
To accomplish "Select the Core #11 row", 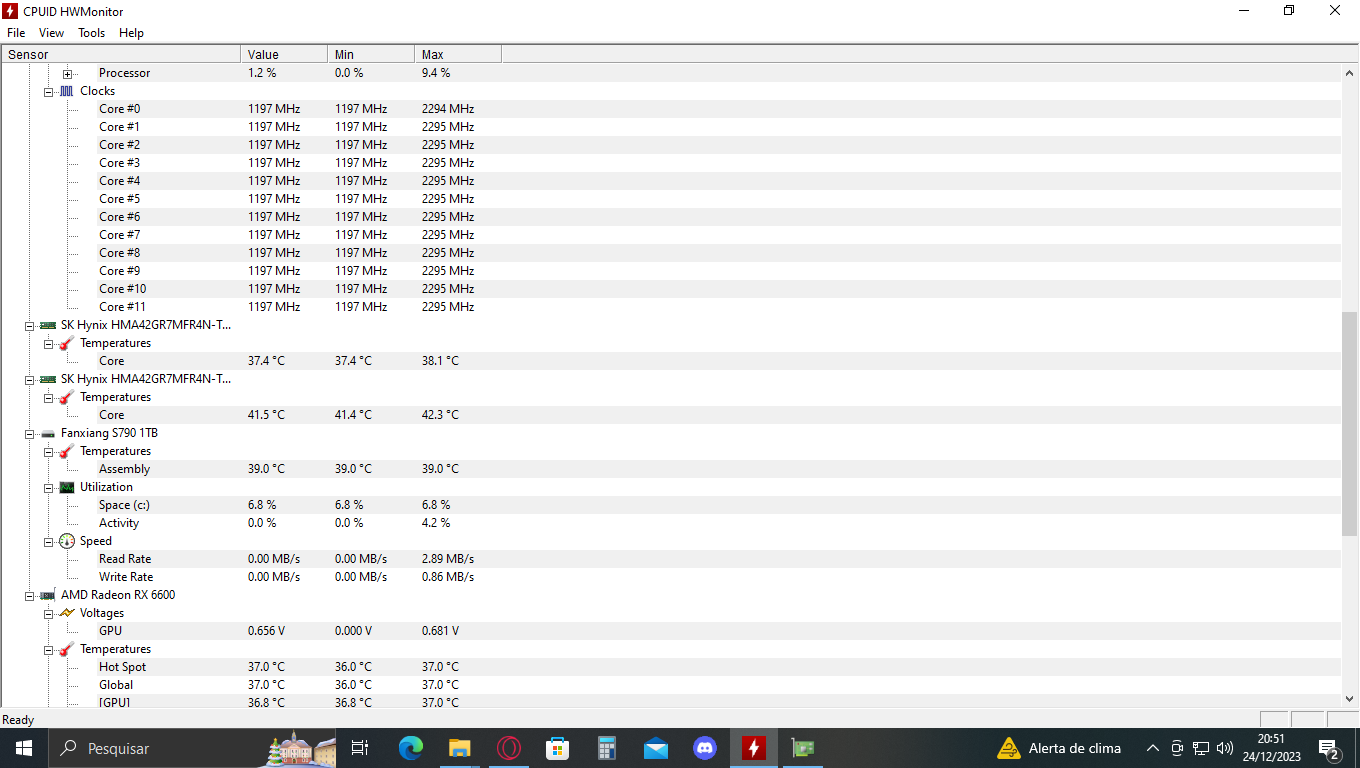I will (671, 307).
